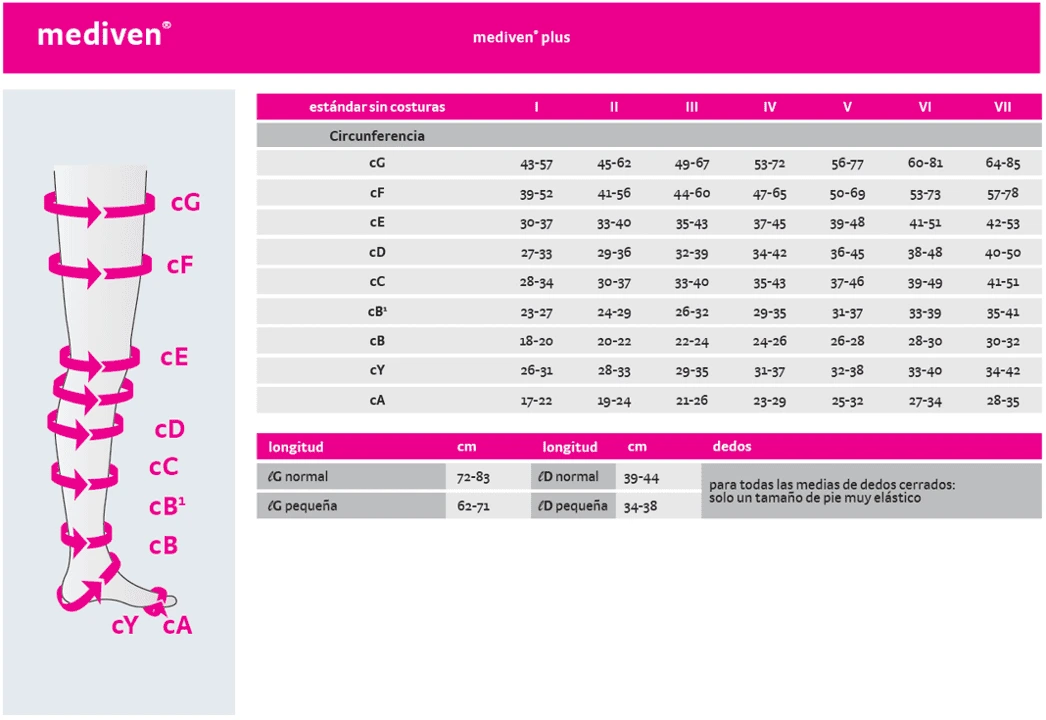
Task: Select size column header I
Action: [536, 107]
